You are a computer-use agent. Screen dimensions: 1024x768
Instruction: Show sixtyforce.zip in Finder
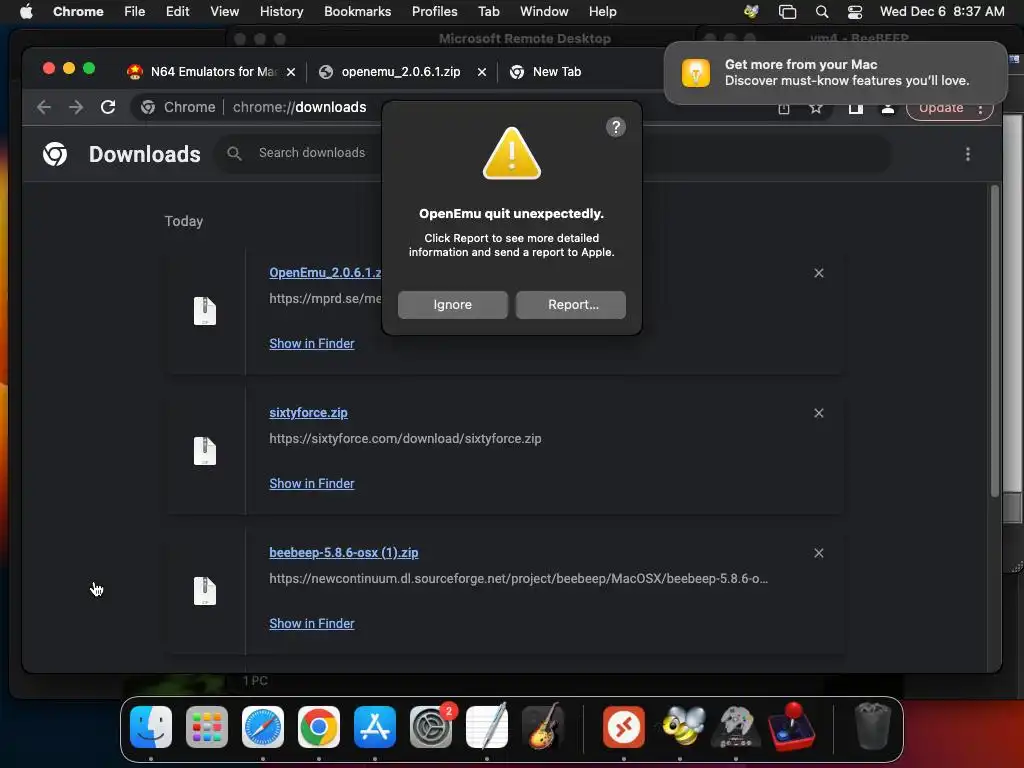click(x=312, y=484)
